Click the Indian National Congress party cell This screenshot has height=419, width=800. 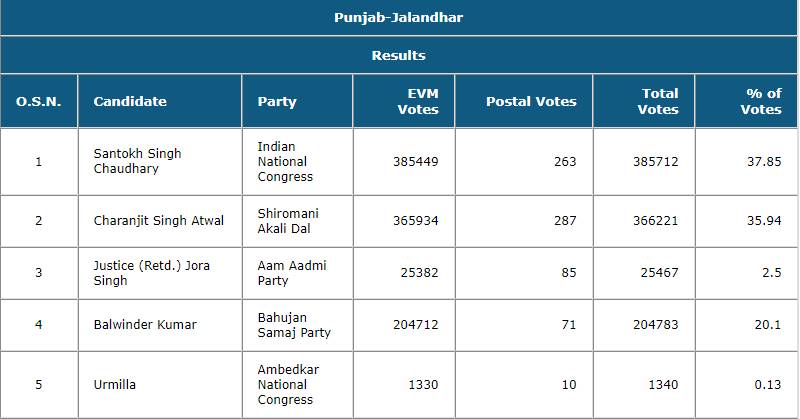point(285,161)
